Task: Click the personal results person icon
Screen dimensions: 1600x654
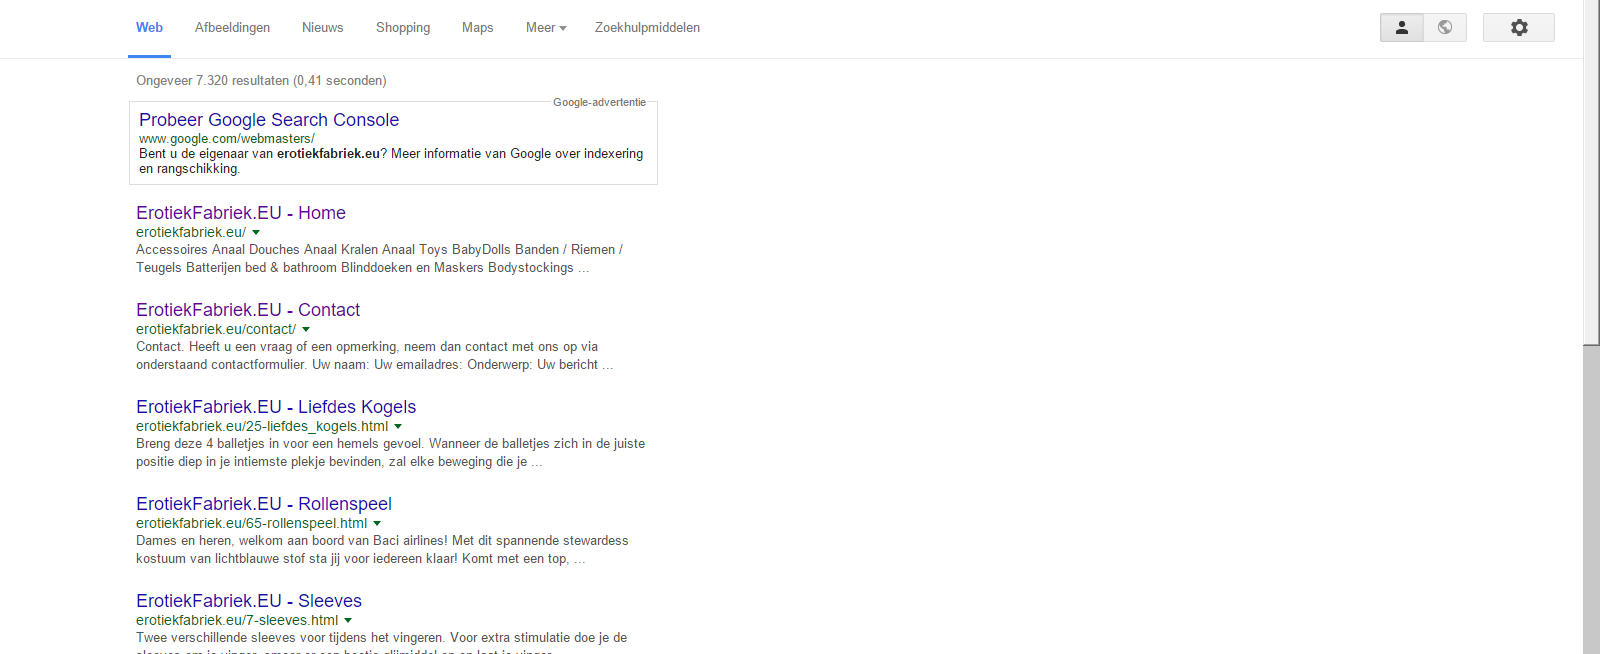Action: click(1402, 28)
